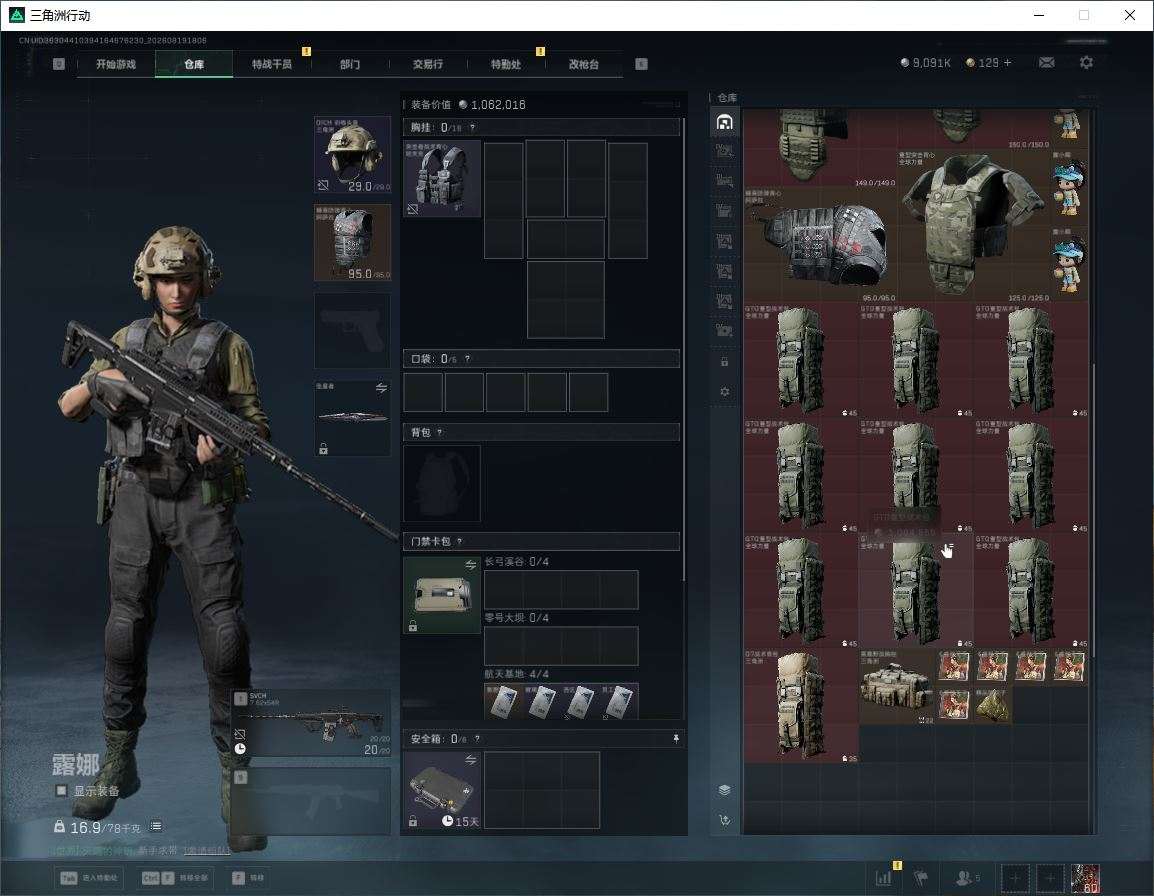Select the equipped helmet slot showing 29.0
The image size is (1154, 896).
[353, 154]
